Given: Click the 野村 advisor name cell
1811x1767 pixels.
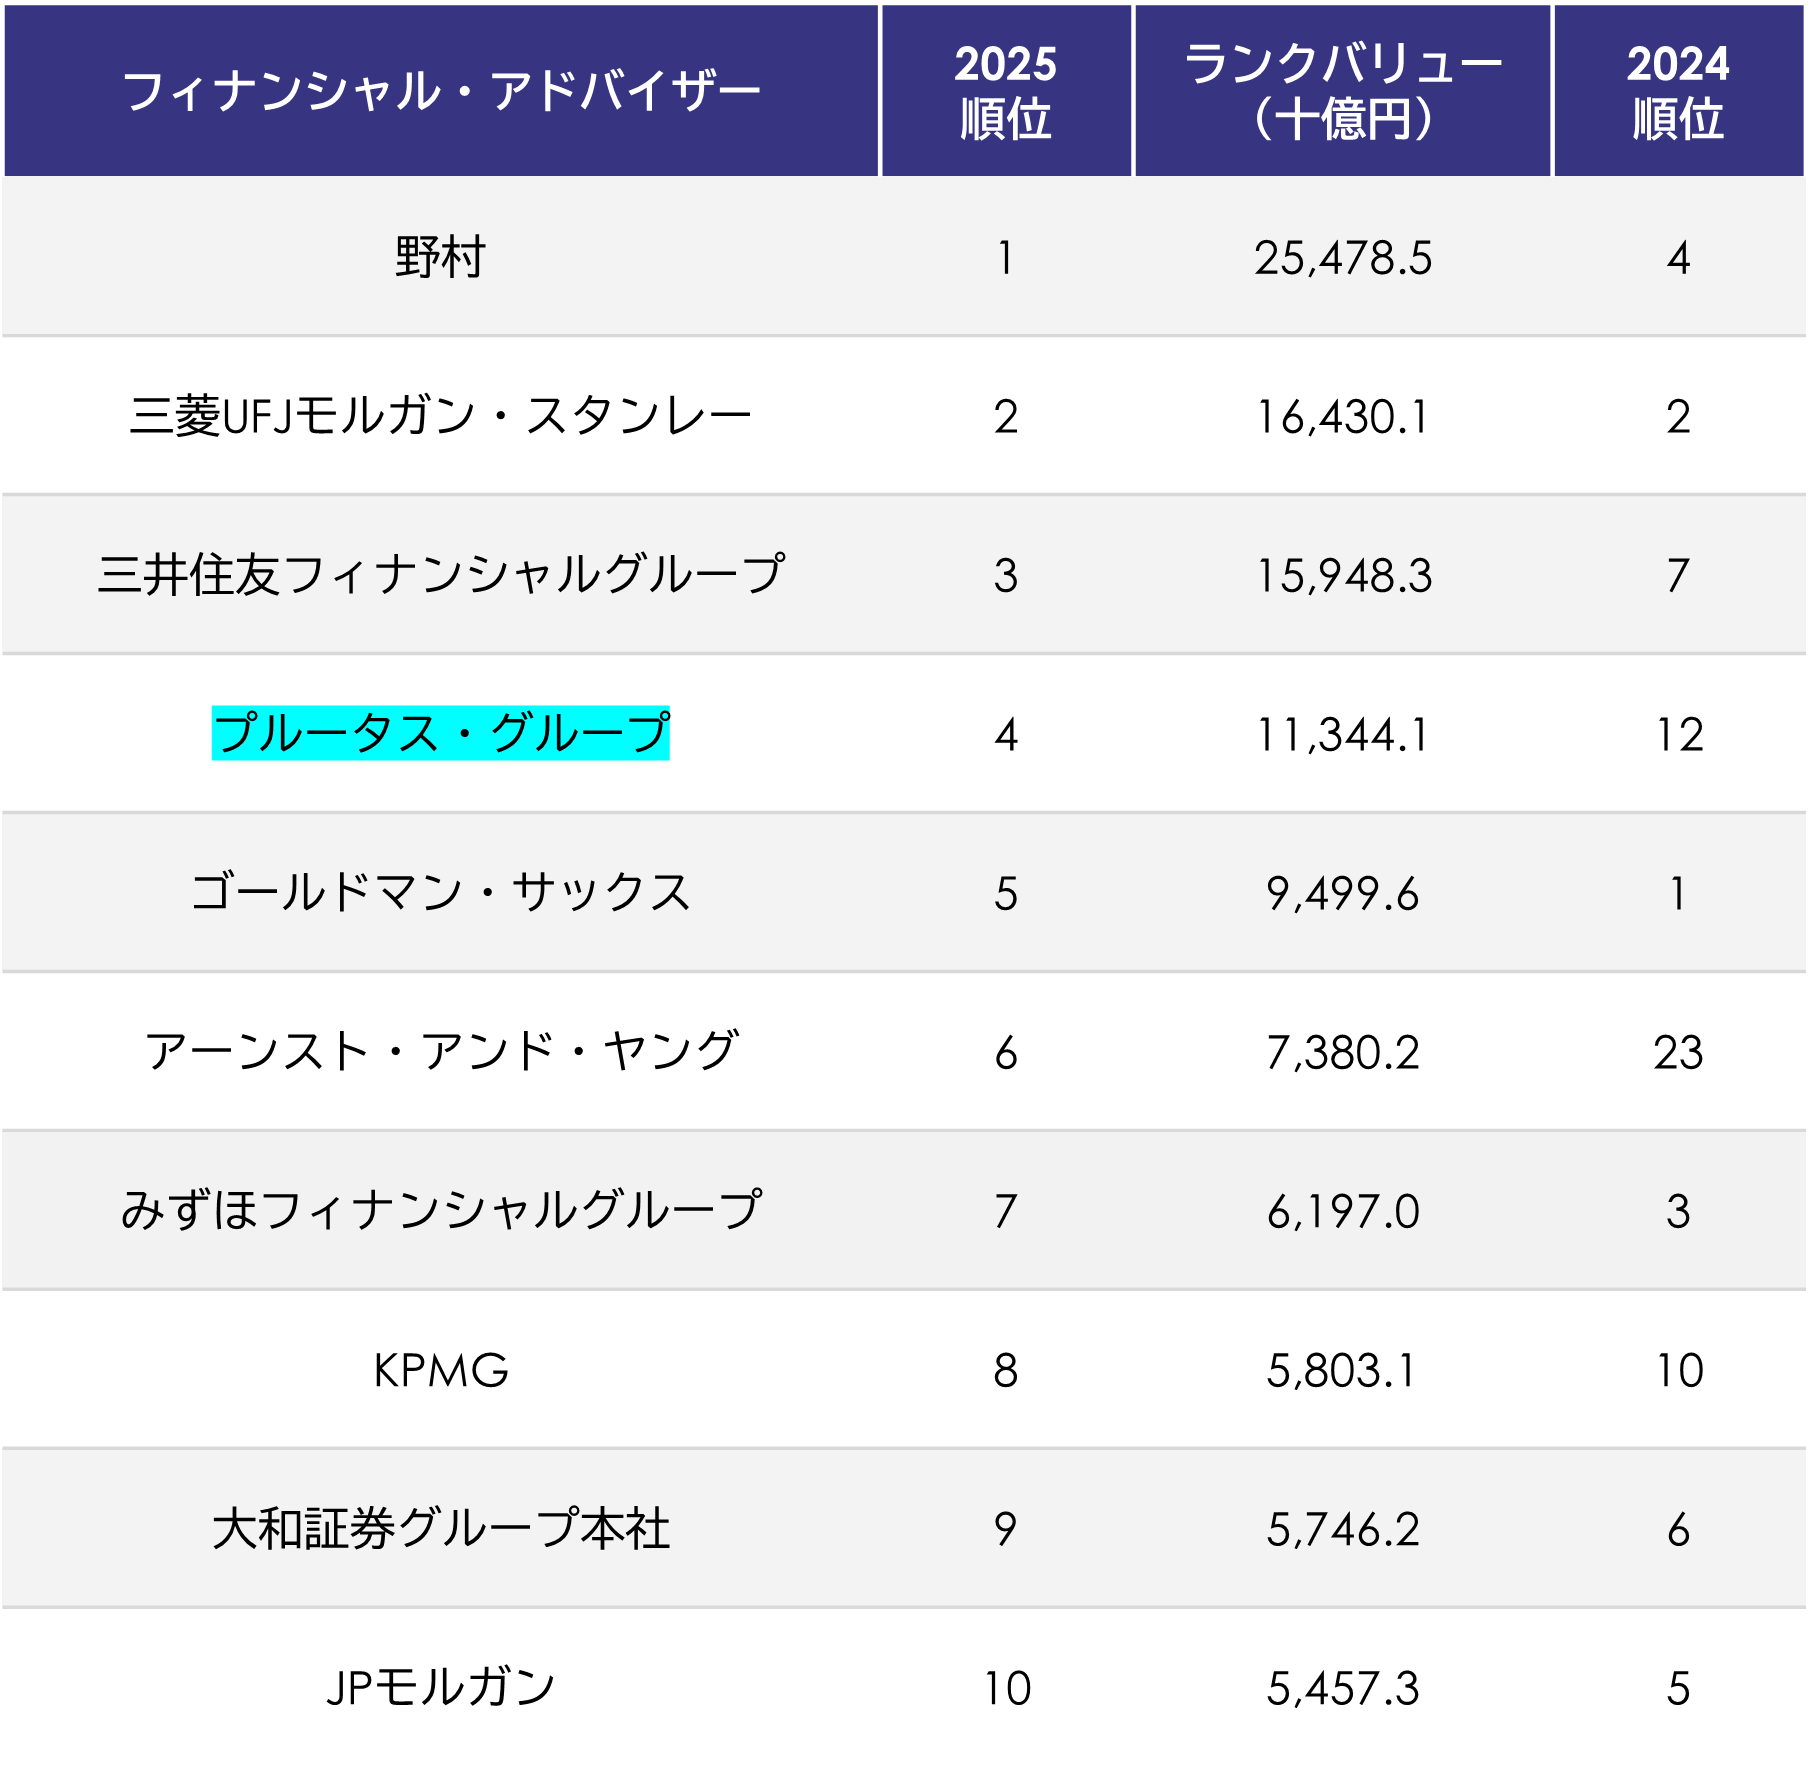Looking at the screenshot, I should tap(441, 257).
